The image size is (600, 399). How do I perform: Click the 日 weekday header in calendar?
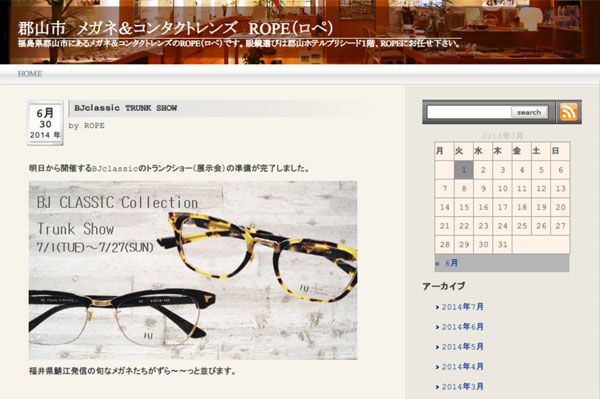[x=561, y=151]
